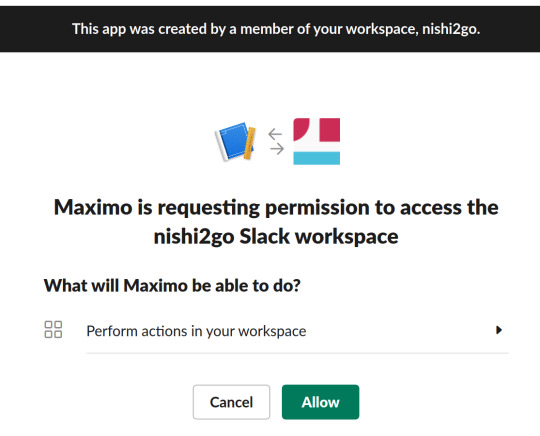Click the 'Maximo is requesting permission' heading
The width and height of the screenshot is (540, 436).
click(276, 208)
